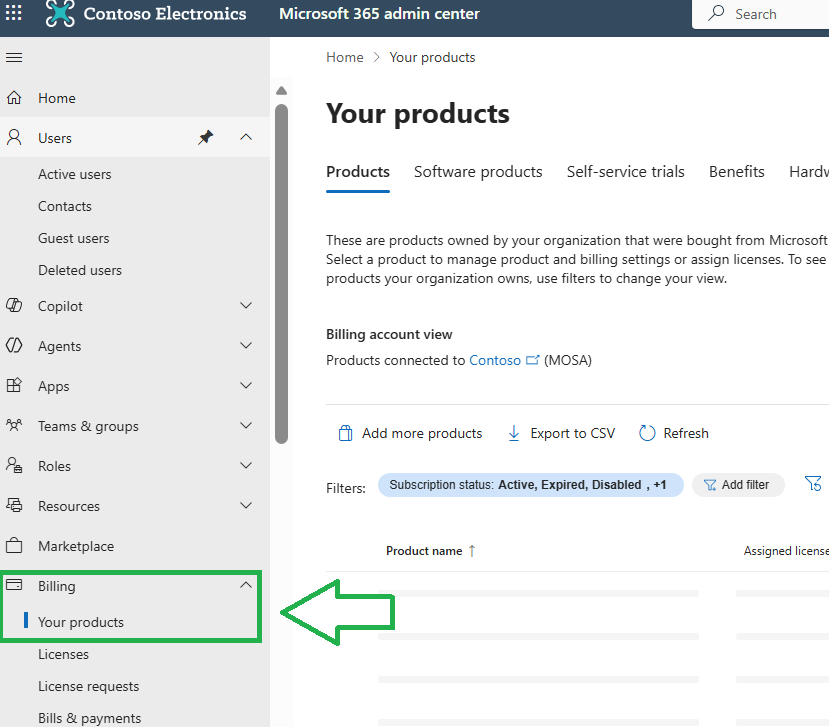Expand the Apps section chevron
Viewport: 829px width, 727px height.
click(x=246, y=385)
